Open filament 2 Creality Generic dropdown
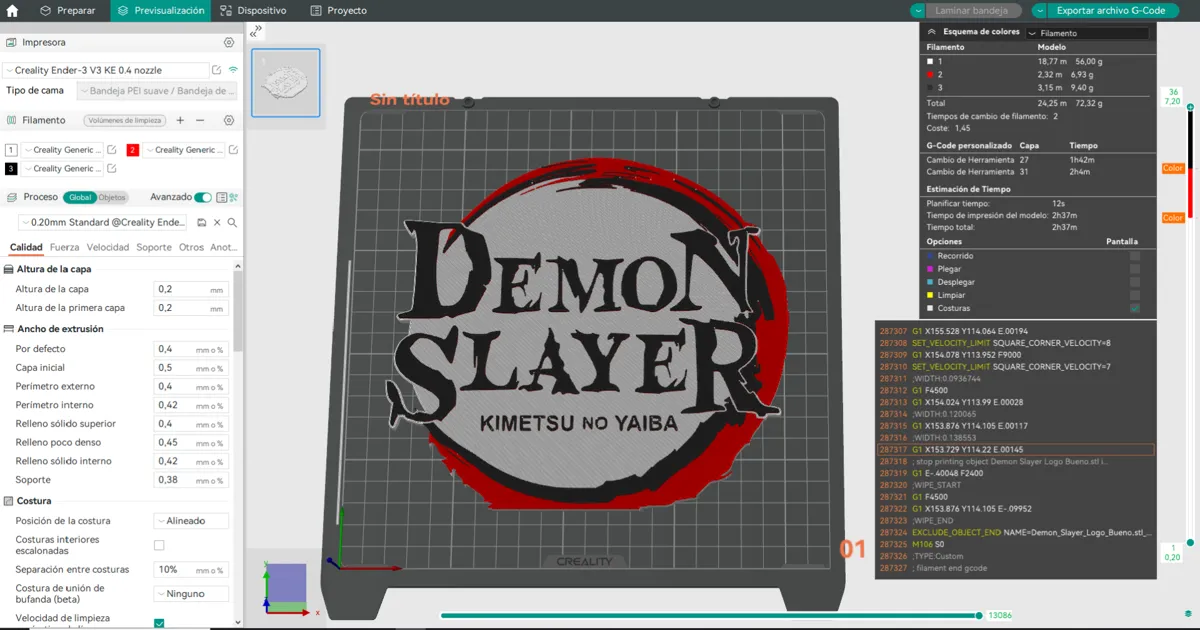 tap(183, 150)
